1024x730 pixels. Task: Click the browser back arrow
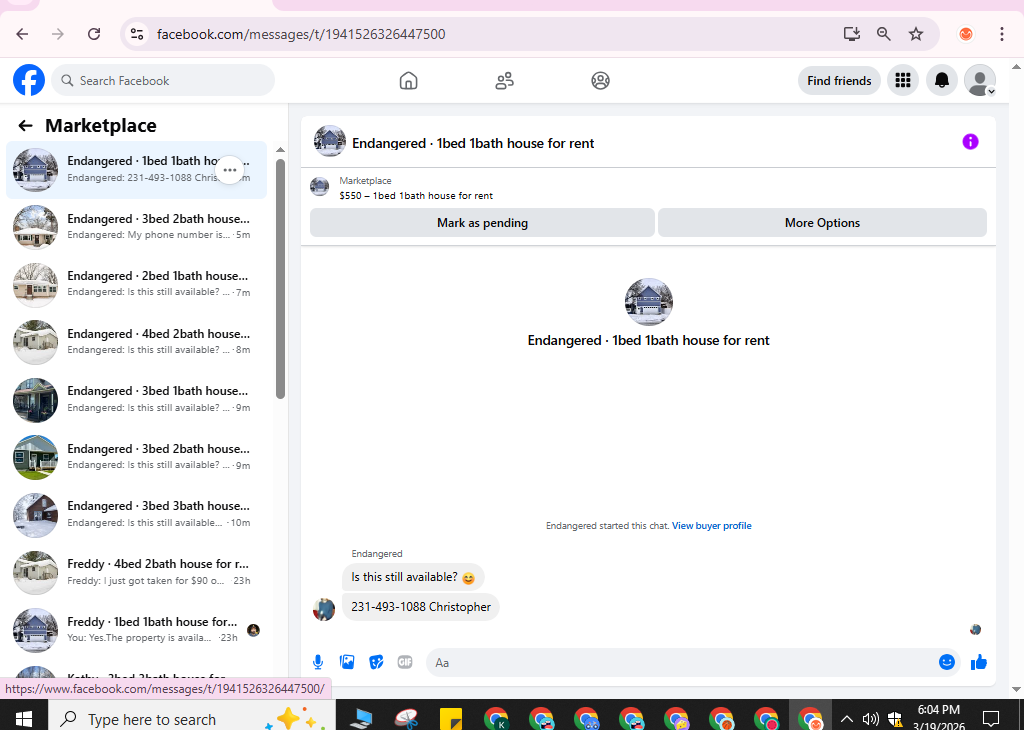point(22,34)
